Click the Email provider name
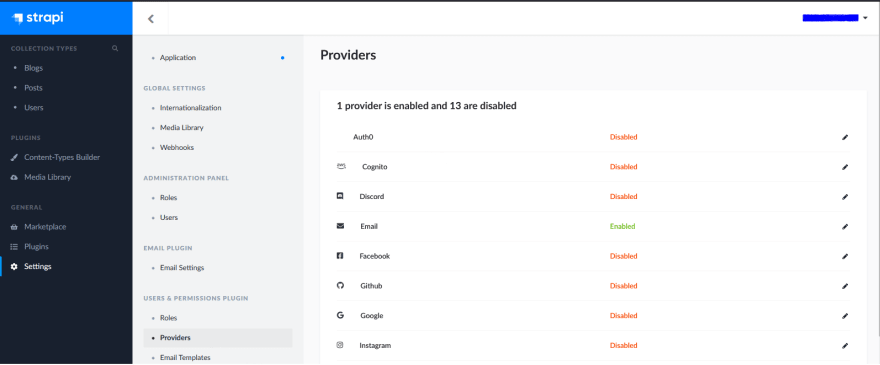The image size is (880, 365). (x=369, y=226)
